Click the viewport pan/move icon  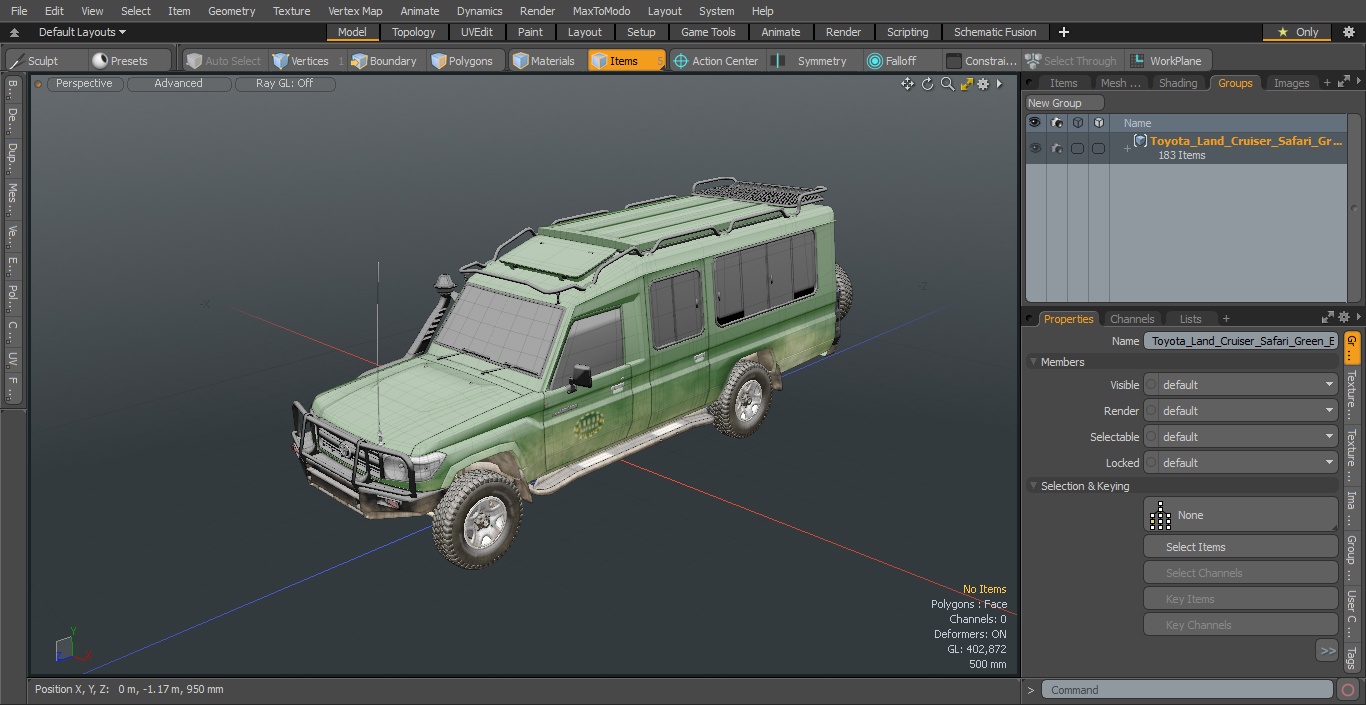(907, 84)
